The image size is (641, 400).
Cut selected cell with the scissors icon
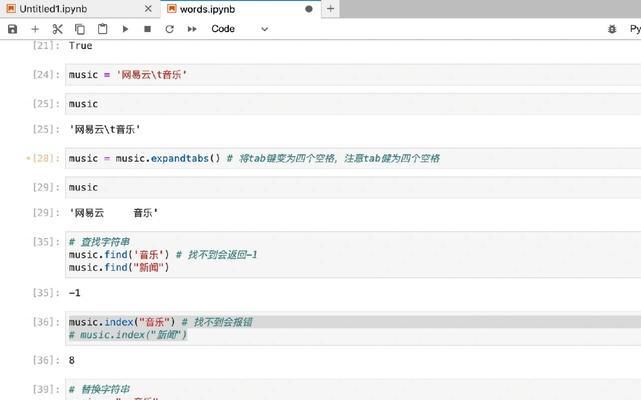[x=57, y=29]
